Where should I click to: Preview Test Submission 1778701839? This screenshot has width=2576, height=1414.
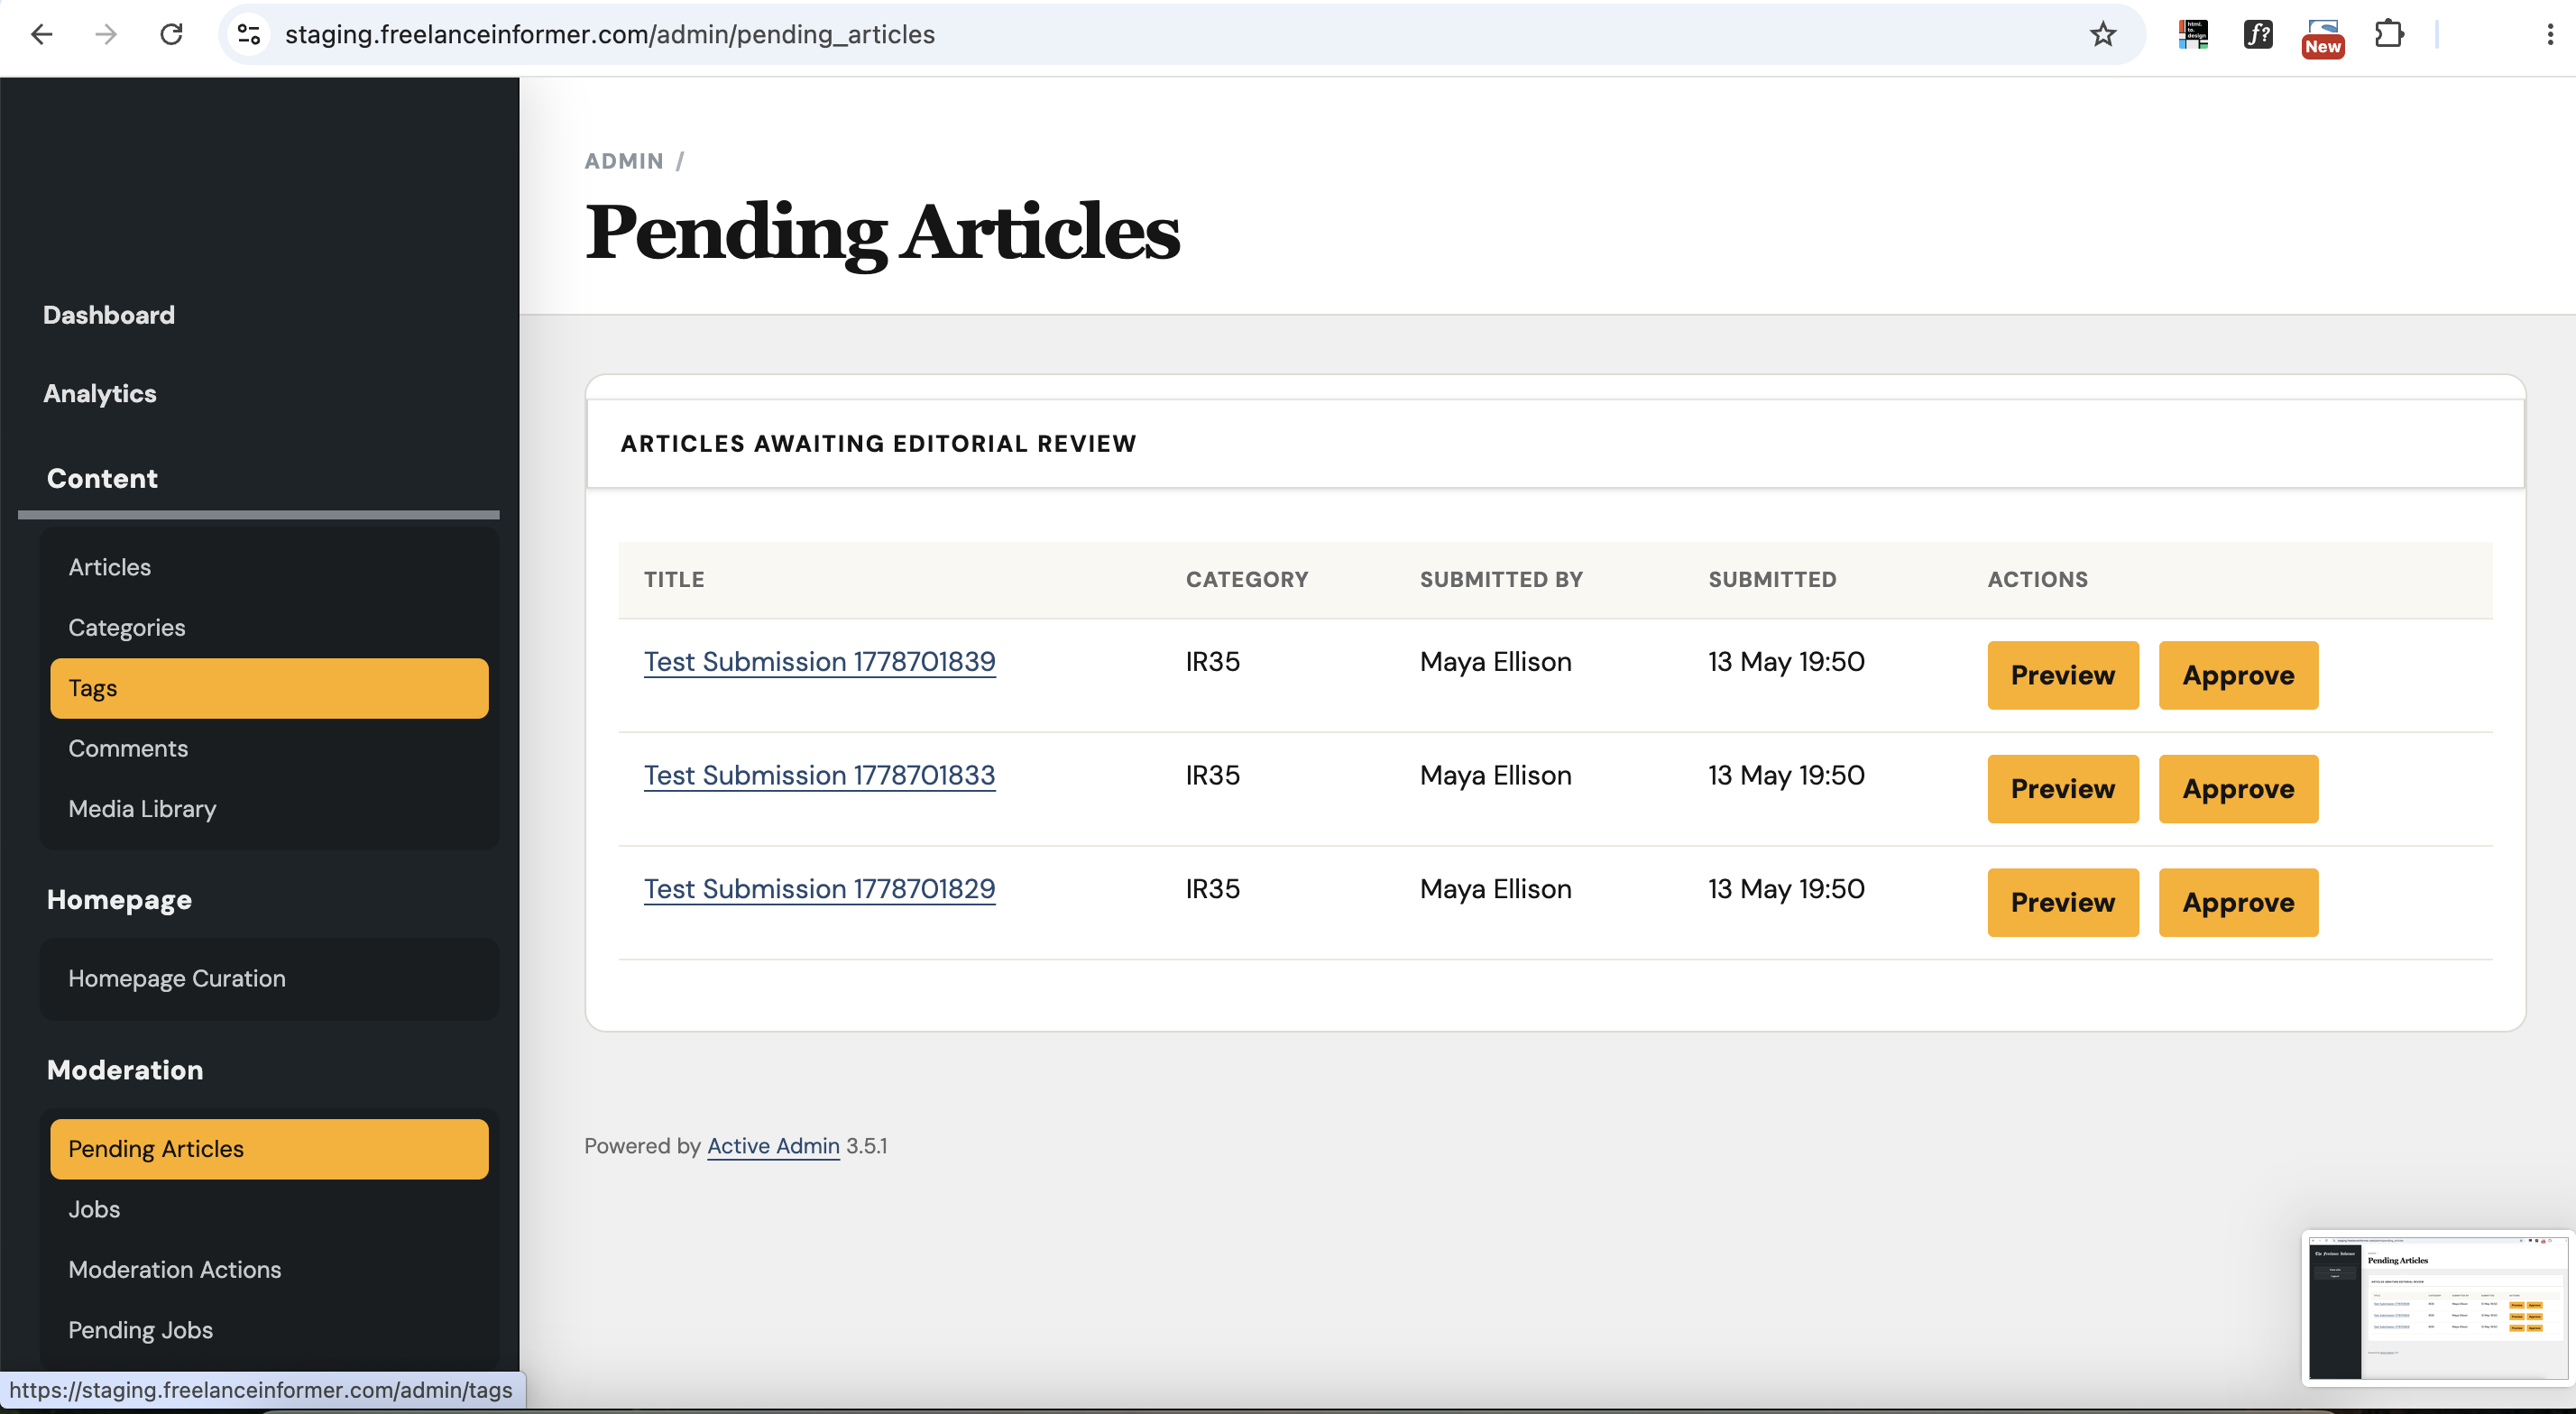pos(2063,675)
